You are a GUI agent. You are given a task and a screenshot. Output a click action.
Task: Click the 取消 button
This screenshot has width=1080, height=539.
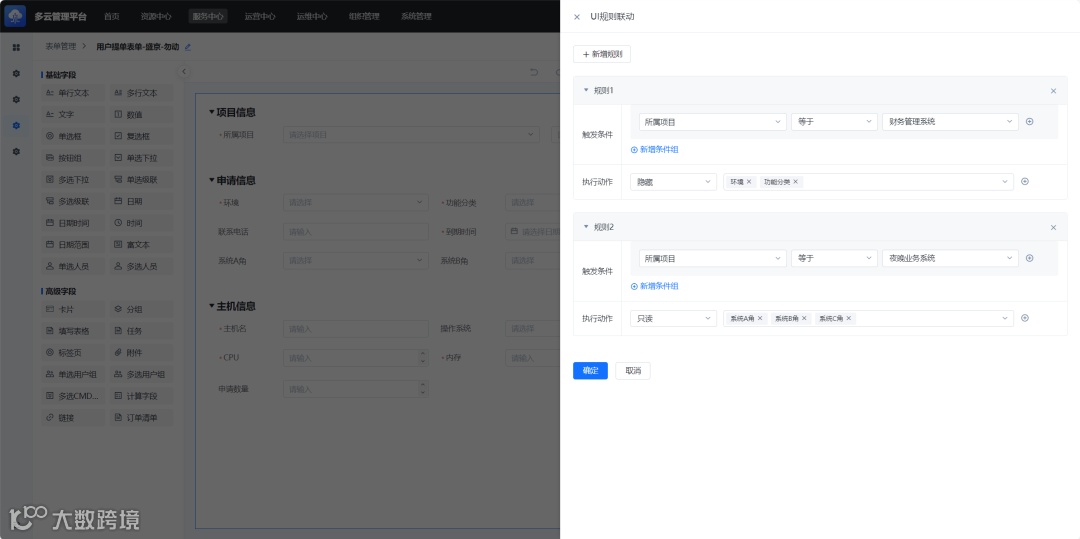coord(632,370)
